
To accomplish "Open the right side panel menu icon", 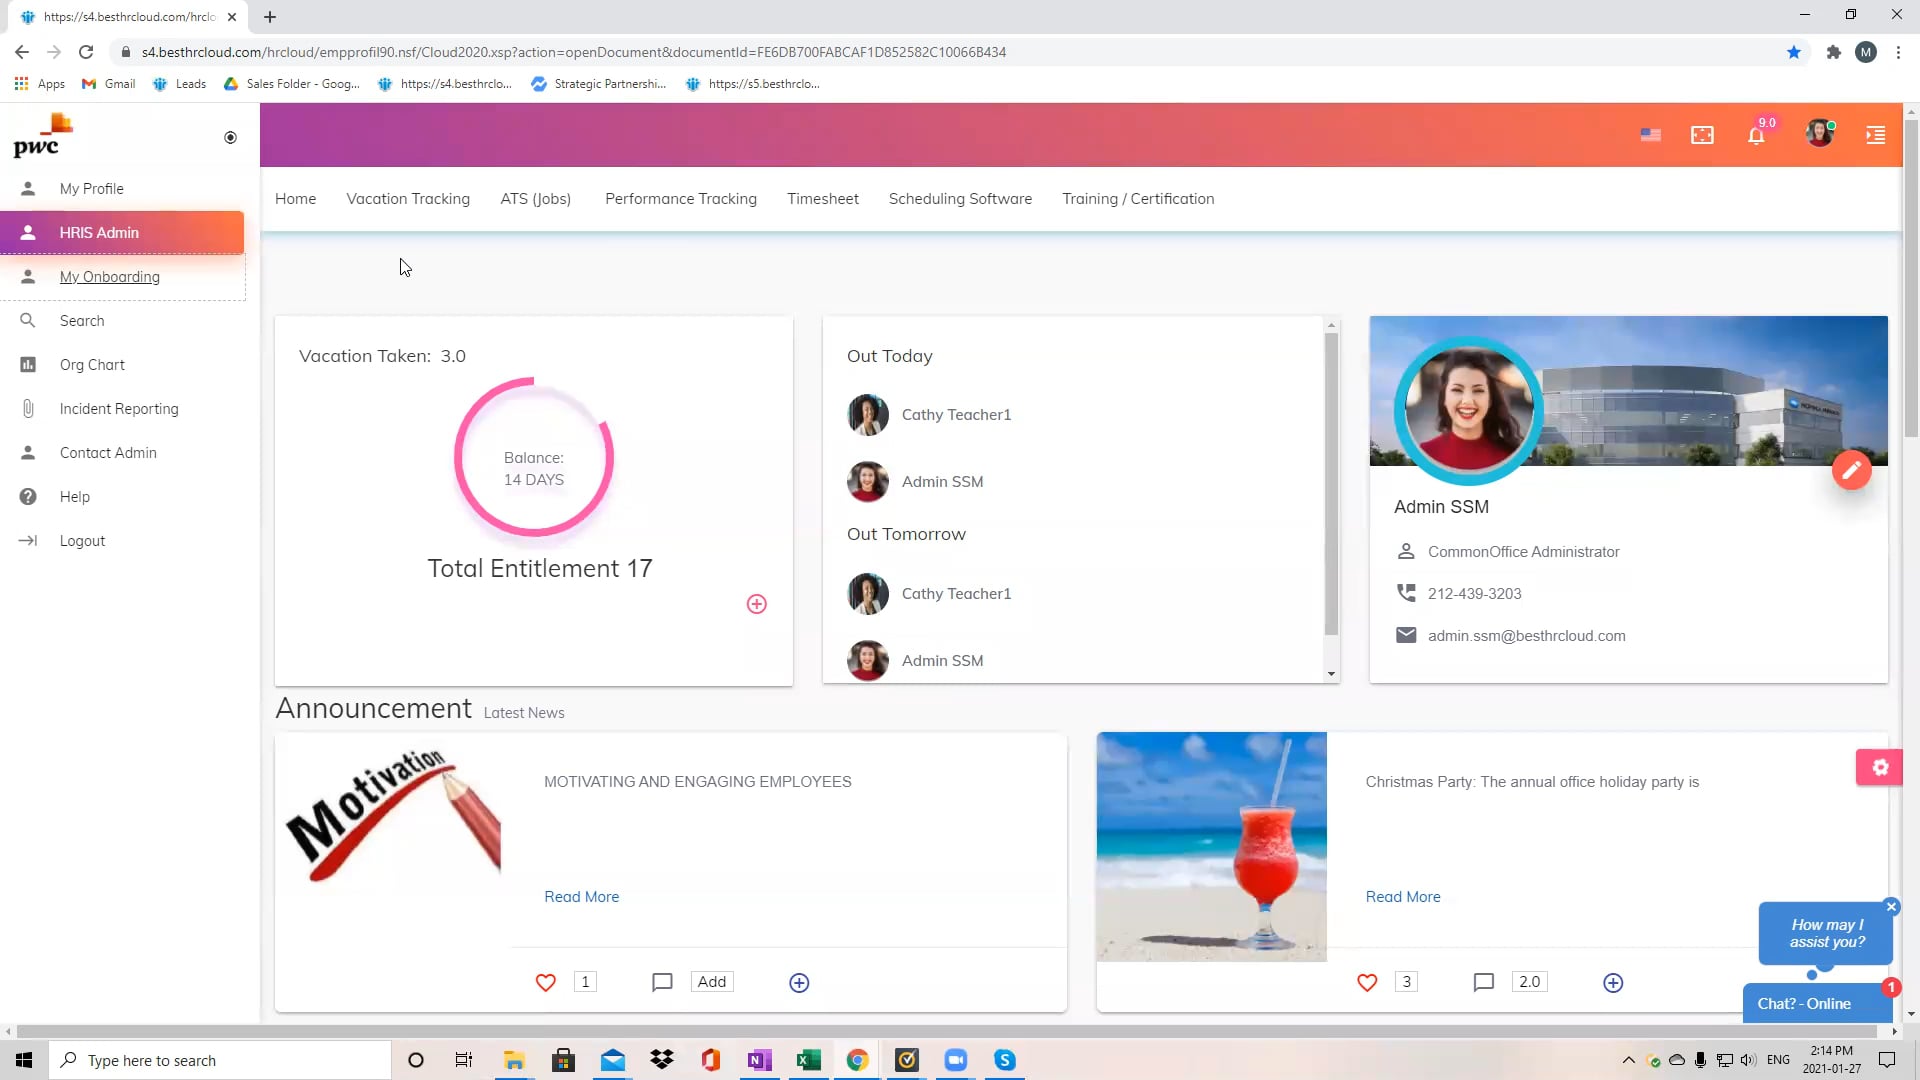I will point(1876,135).
